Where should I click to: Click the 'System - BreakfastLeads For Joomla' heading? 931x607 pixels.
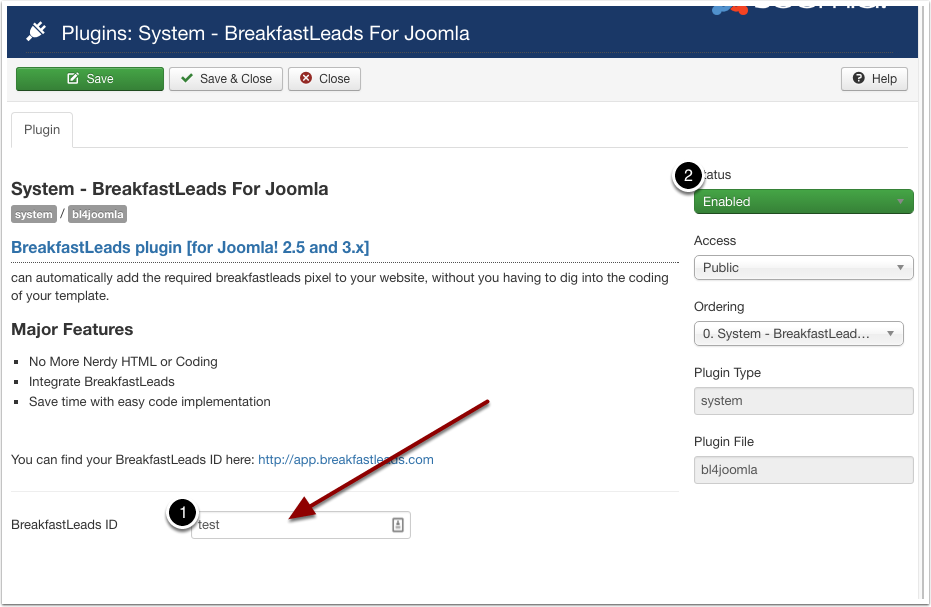(170, 189)
